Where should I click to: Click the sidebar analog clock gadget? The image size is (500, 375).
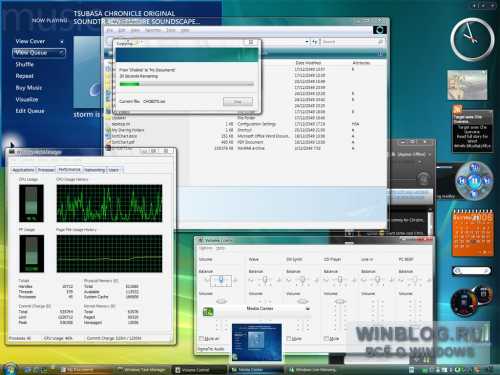pos(472,39)
